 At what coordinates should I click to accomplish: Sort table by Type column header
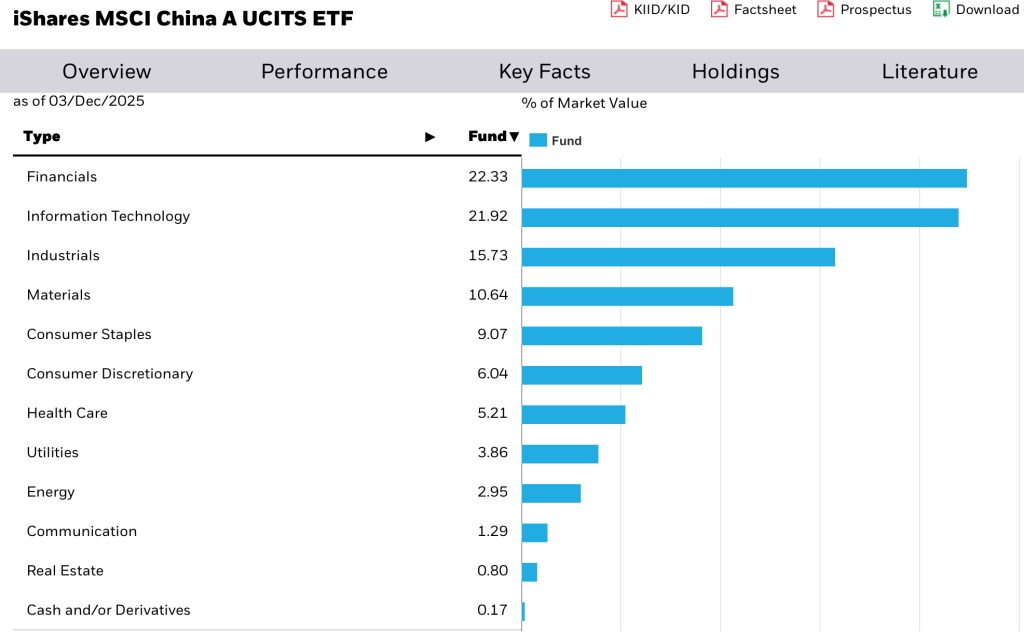[x=42, y=137]
